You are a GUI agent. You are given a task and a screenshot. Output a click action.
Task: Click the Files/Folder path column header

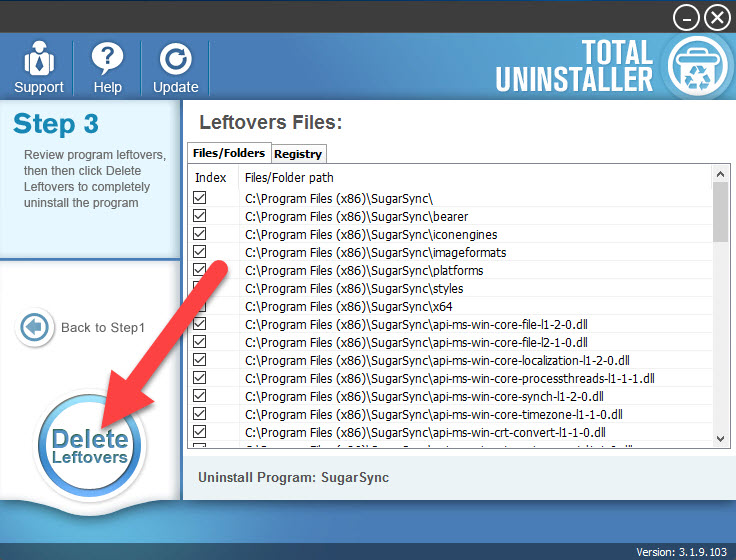point(289,177)
